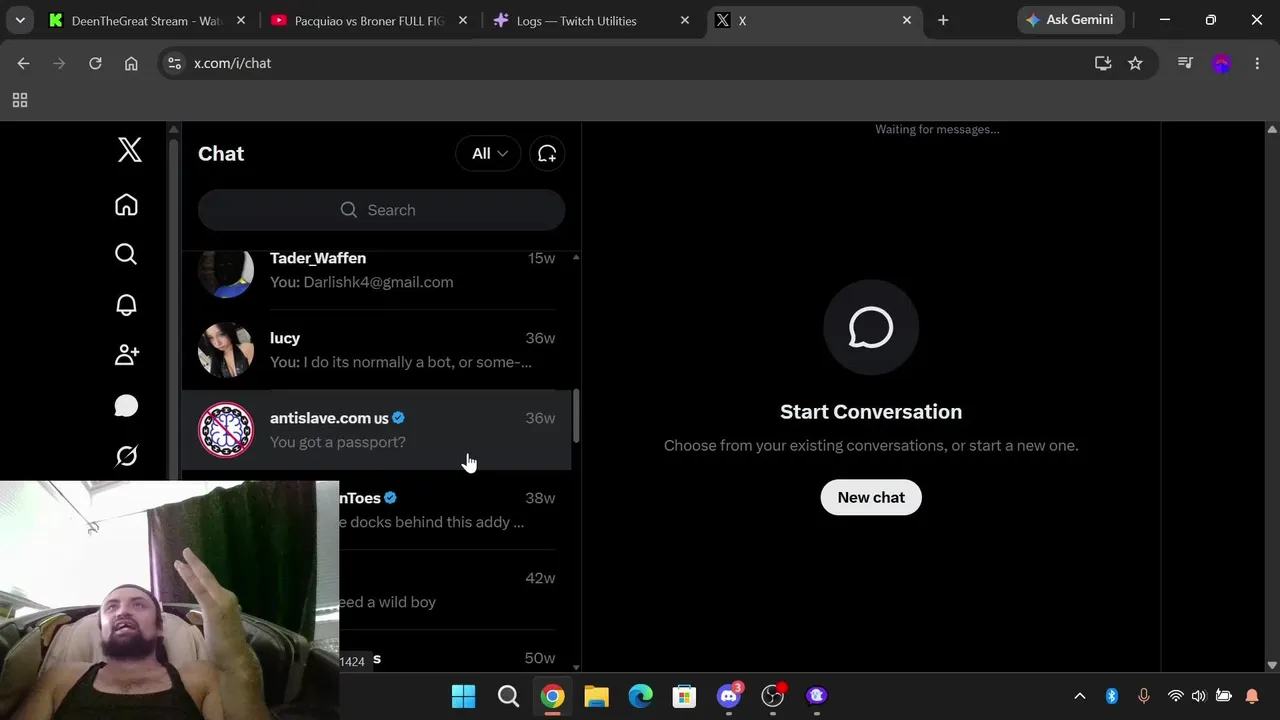Viewport: 1280px width, 720px height.
Task: Open Bluetooth settings in system tray
Action: pyautogui.click(x=1111, y=696)
